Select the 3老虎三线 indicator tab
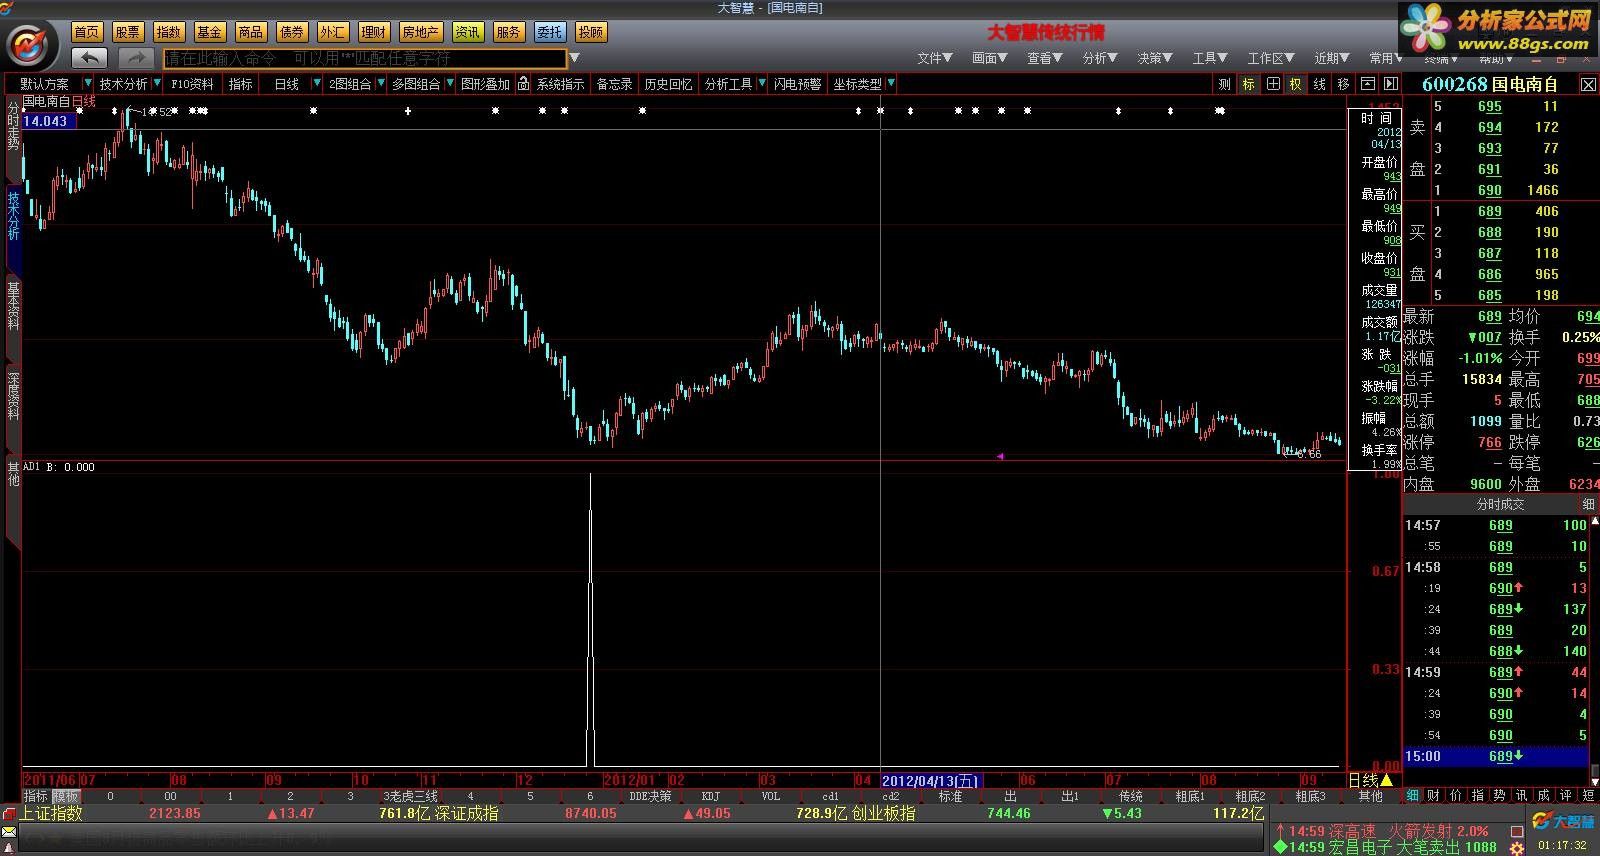 (410, 796)
